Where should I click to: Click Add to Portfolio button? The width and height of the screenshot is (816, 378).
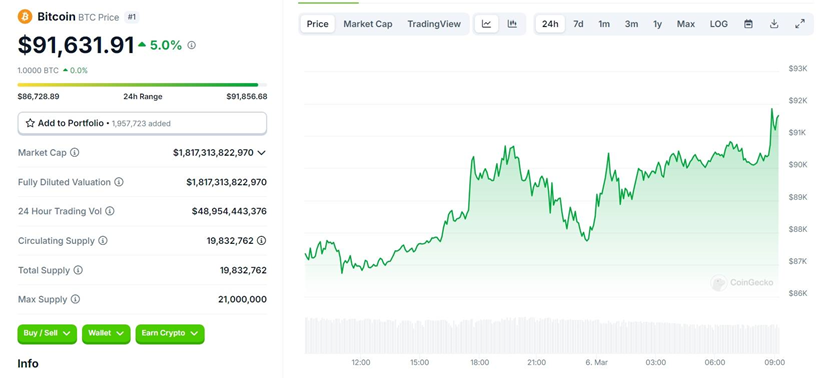142,123
